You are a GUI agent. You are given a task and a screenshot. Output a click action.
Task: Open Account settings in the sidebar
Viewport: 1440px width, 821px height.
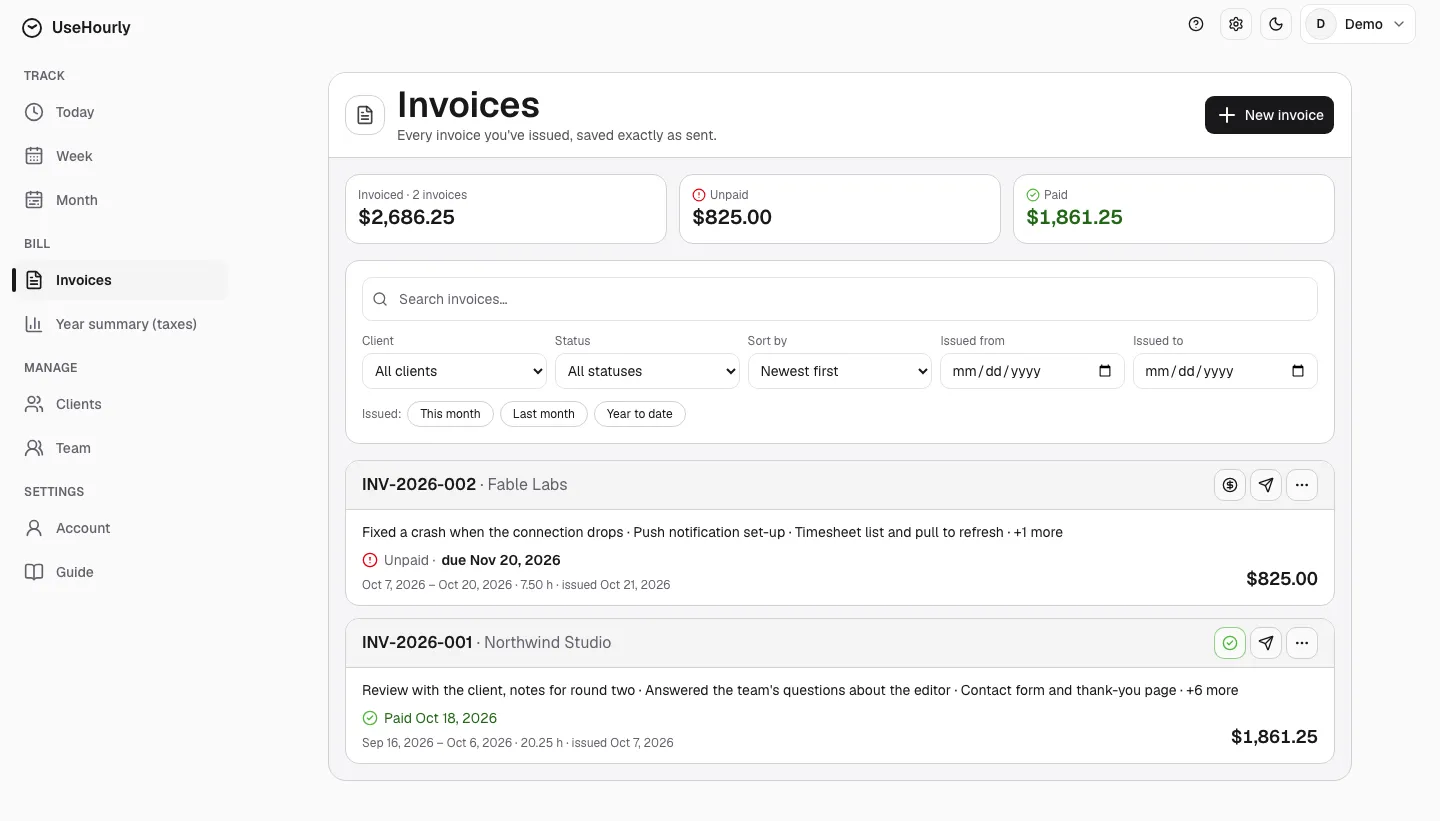pyautogui.click(x=120, y=528)
